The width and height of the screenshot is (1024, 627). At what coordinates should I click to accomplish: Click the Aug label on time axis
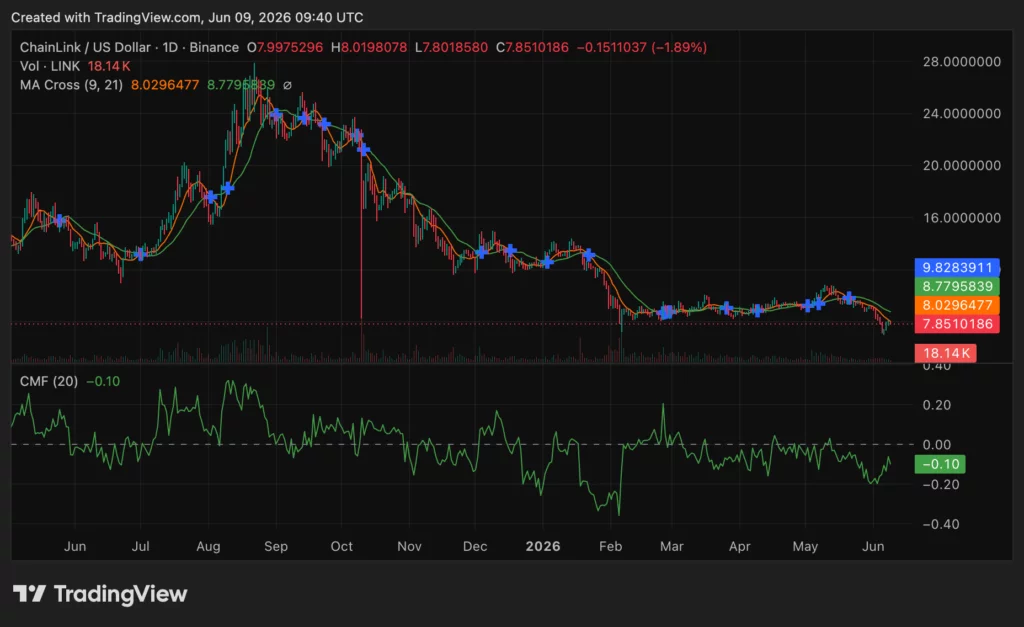coord(208,547)
